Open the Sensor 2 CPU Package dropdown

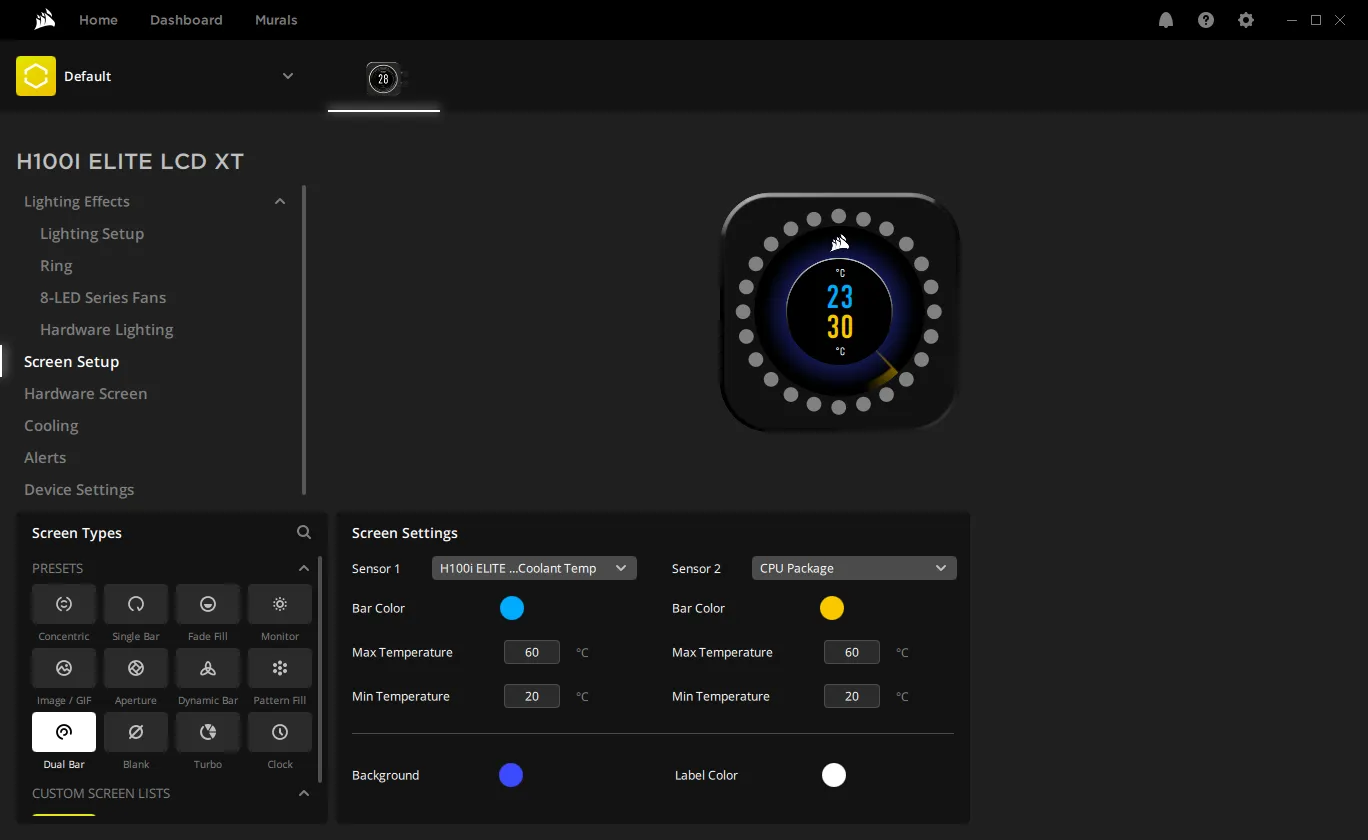pos(854,568)
